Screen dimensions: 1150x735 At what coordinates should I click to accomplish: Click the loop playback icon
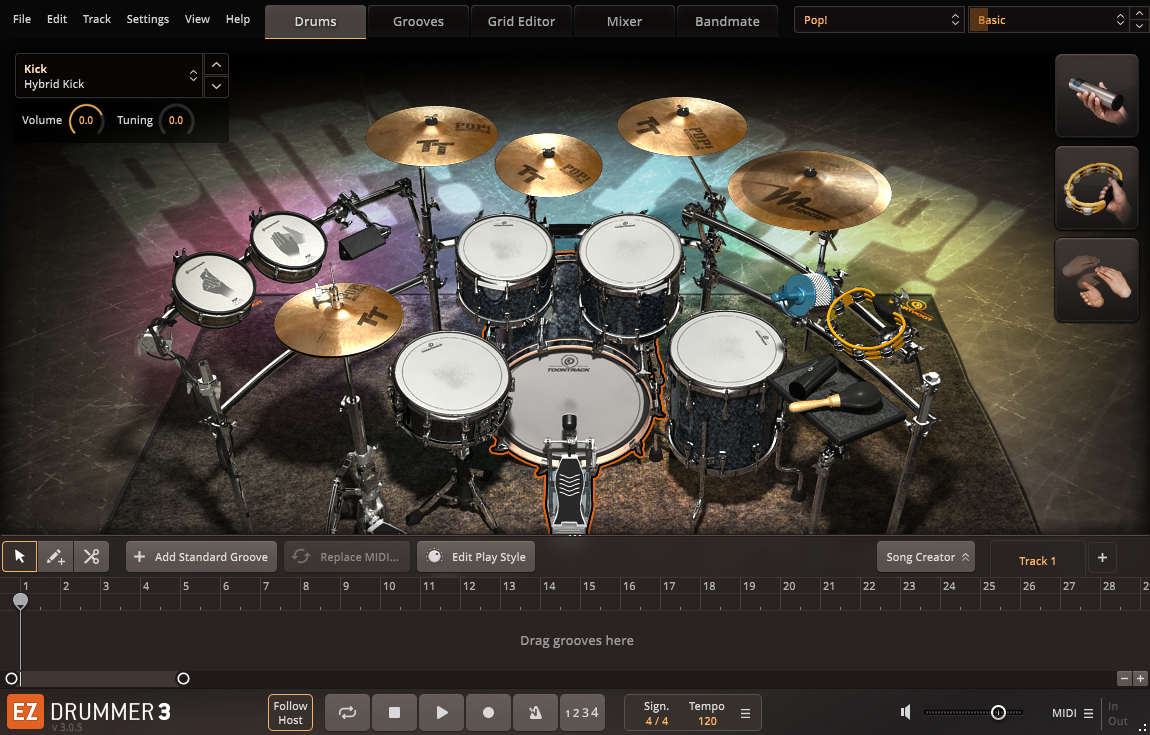[347, 712]
